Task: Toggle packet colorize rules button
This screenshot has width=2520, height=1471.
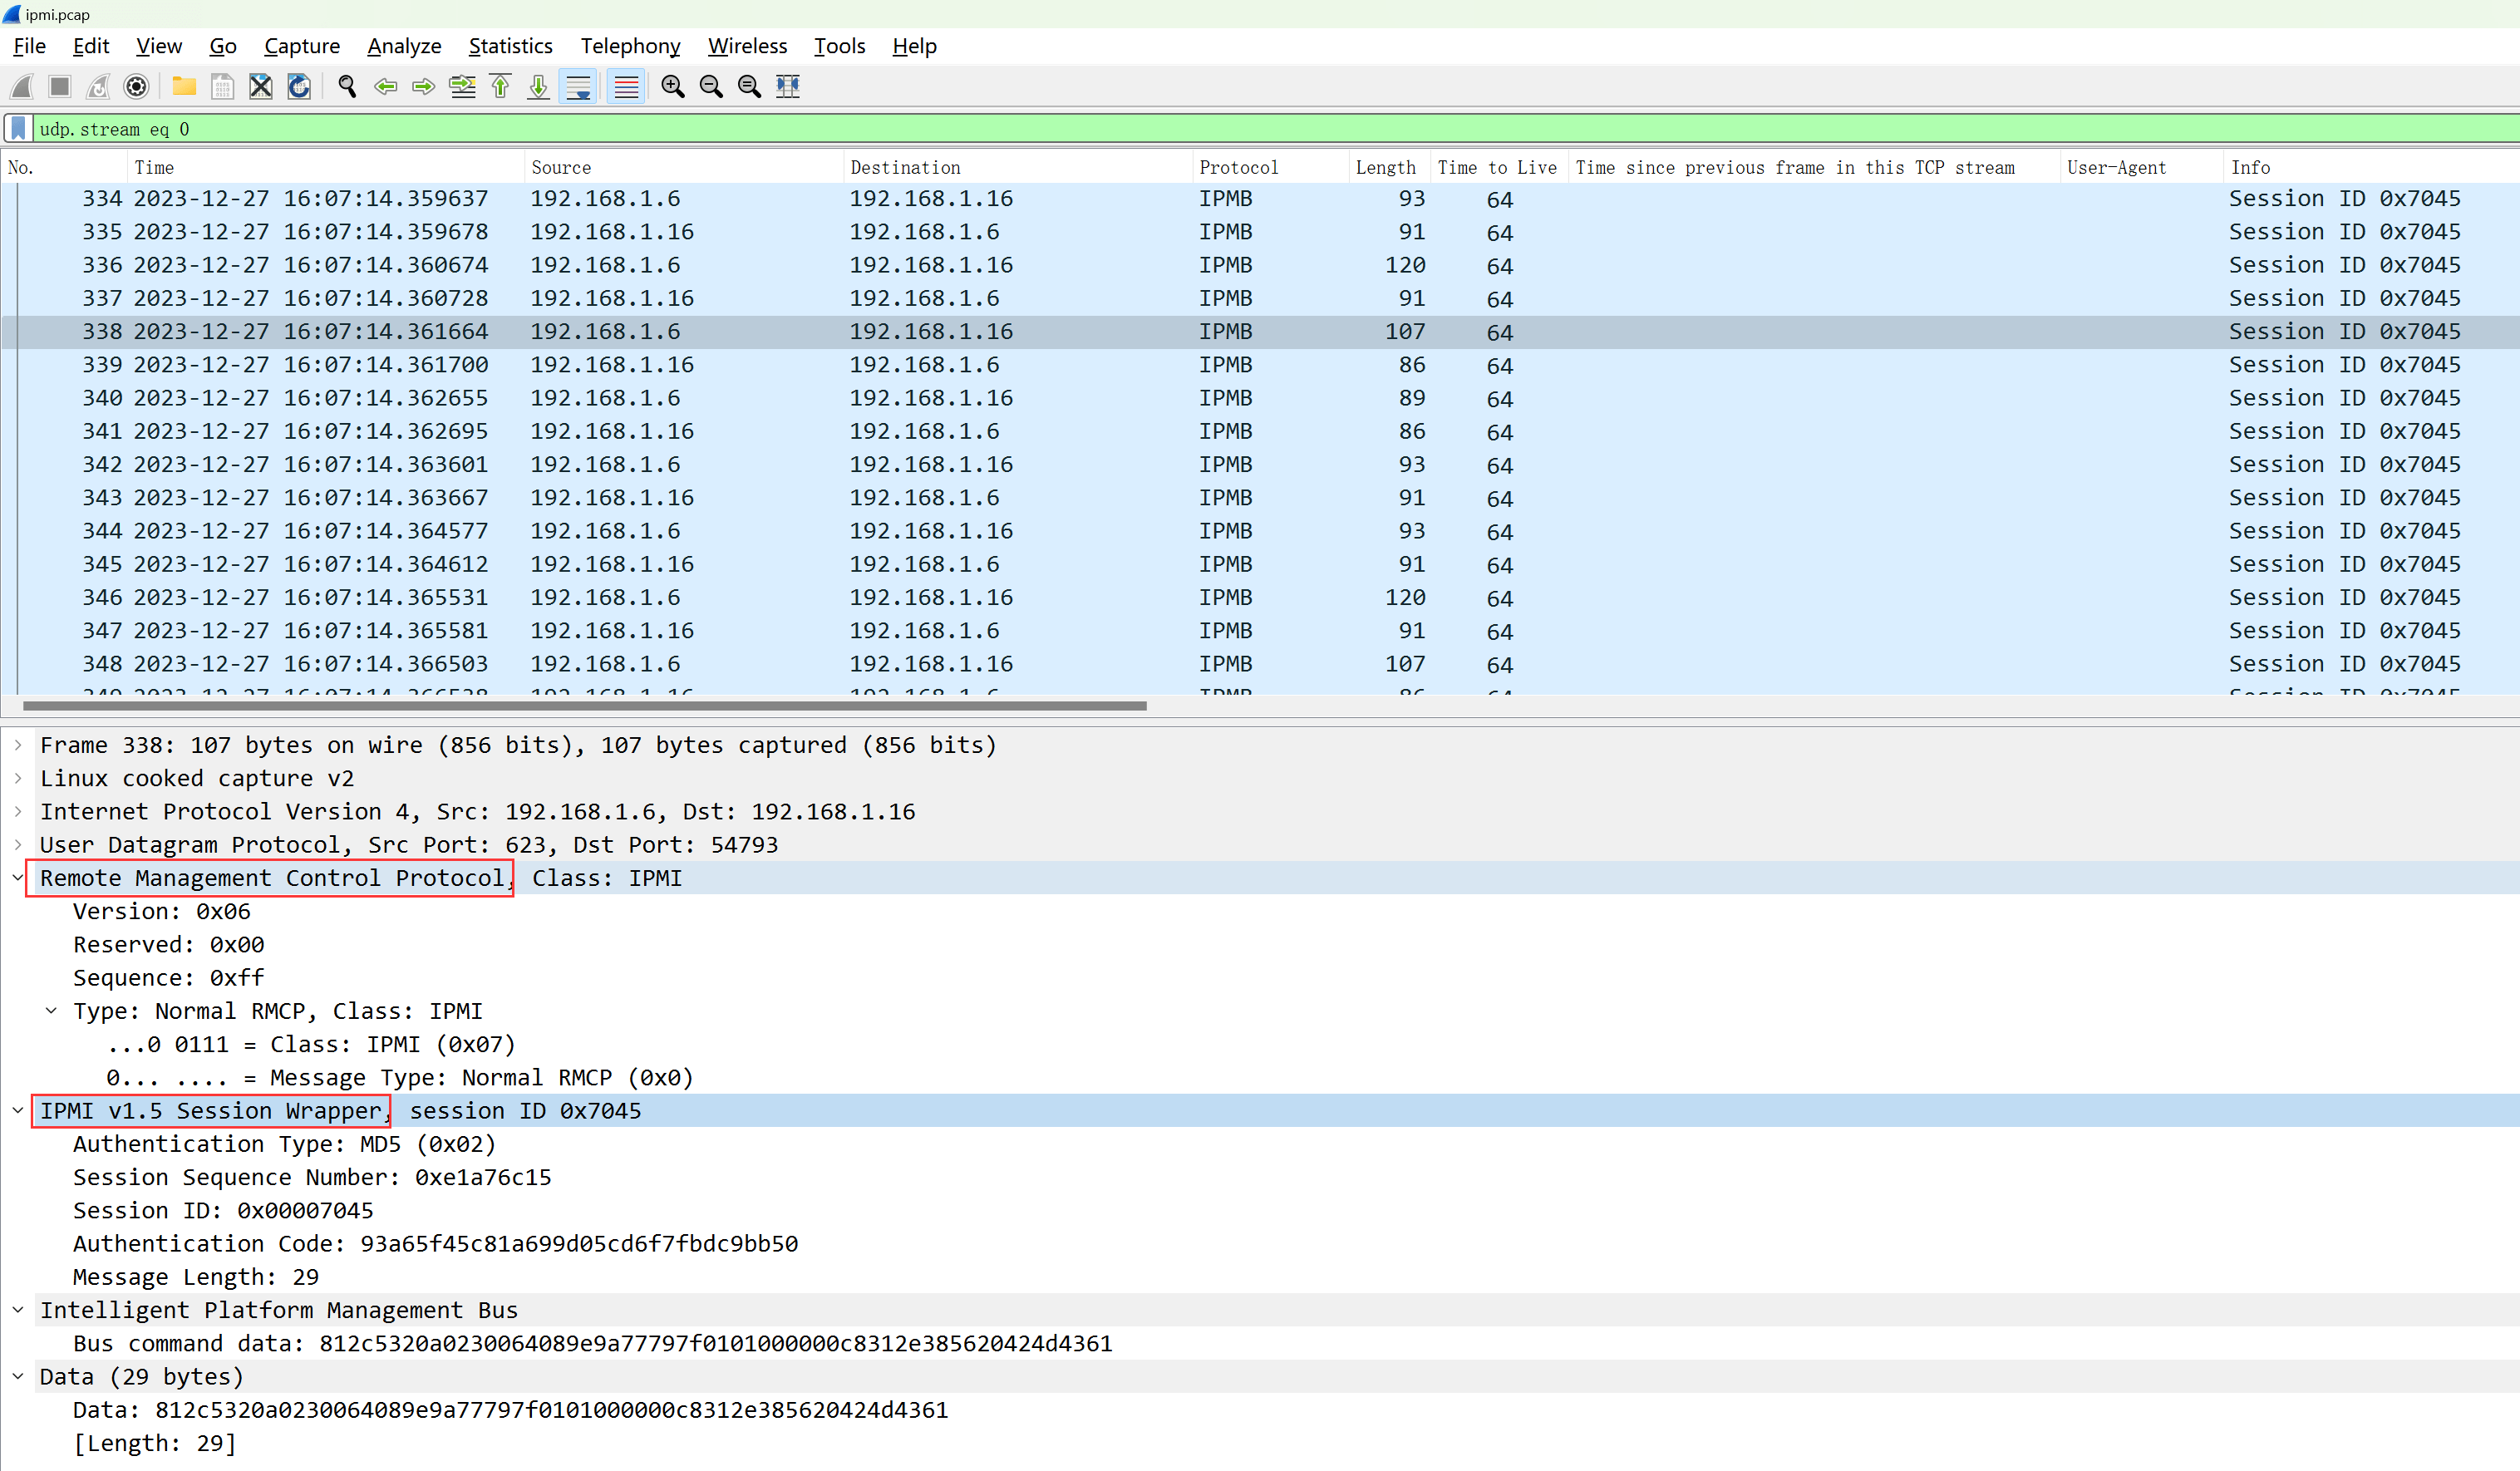Action: [626, 87]
